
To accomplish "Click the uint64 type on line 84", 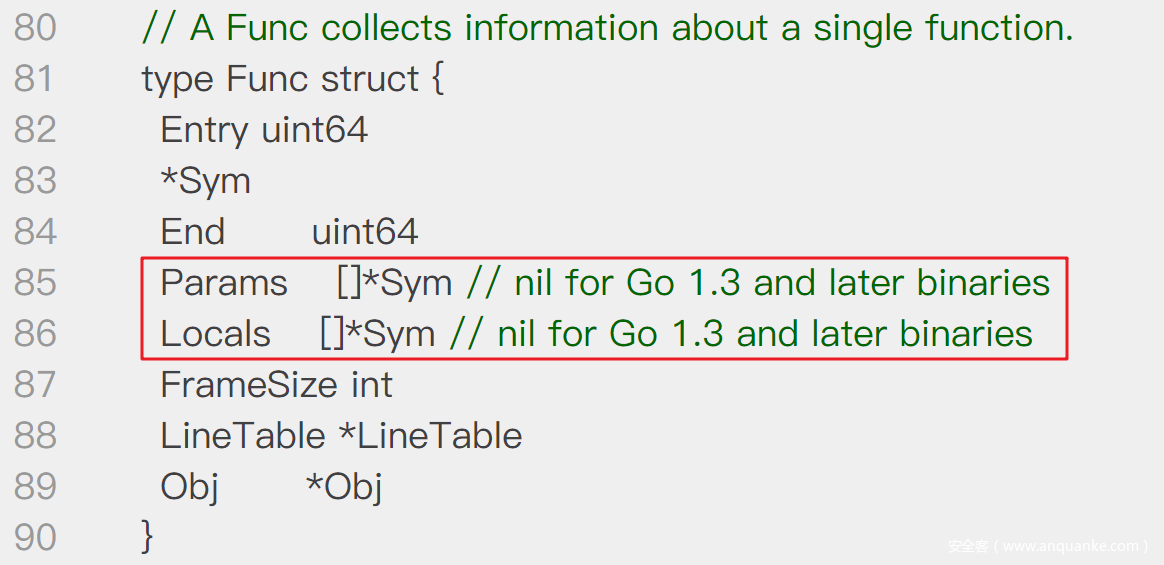I will 364,232.
